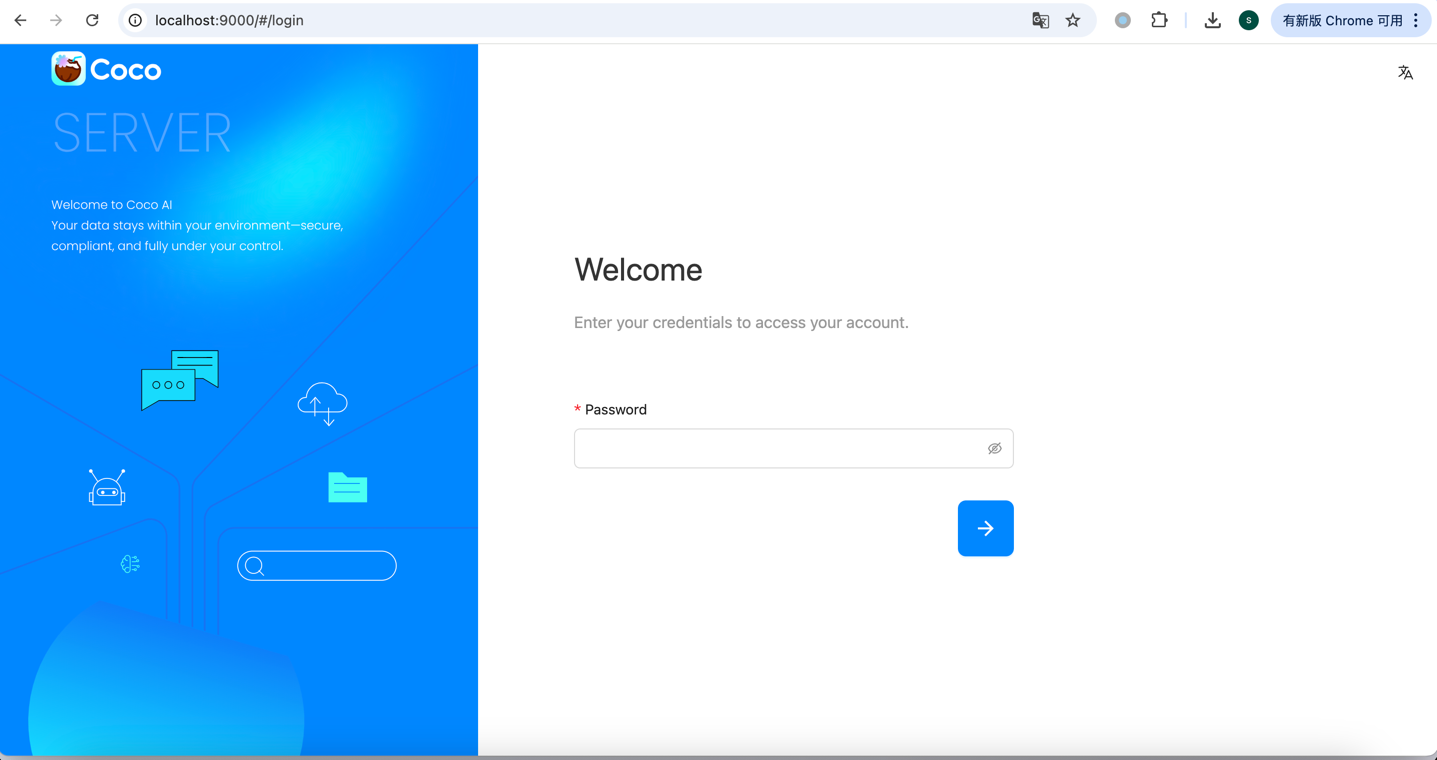Click the illustrated search bar
Screen dimensions: 1437x760
(317, 566)
